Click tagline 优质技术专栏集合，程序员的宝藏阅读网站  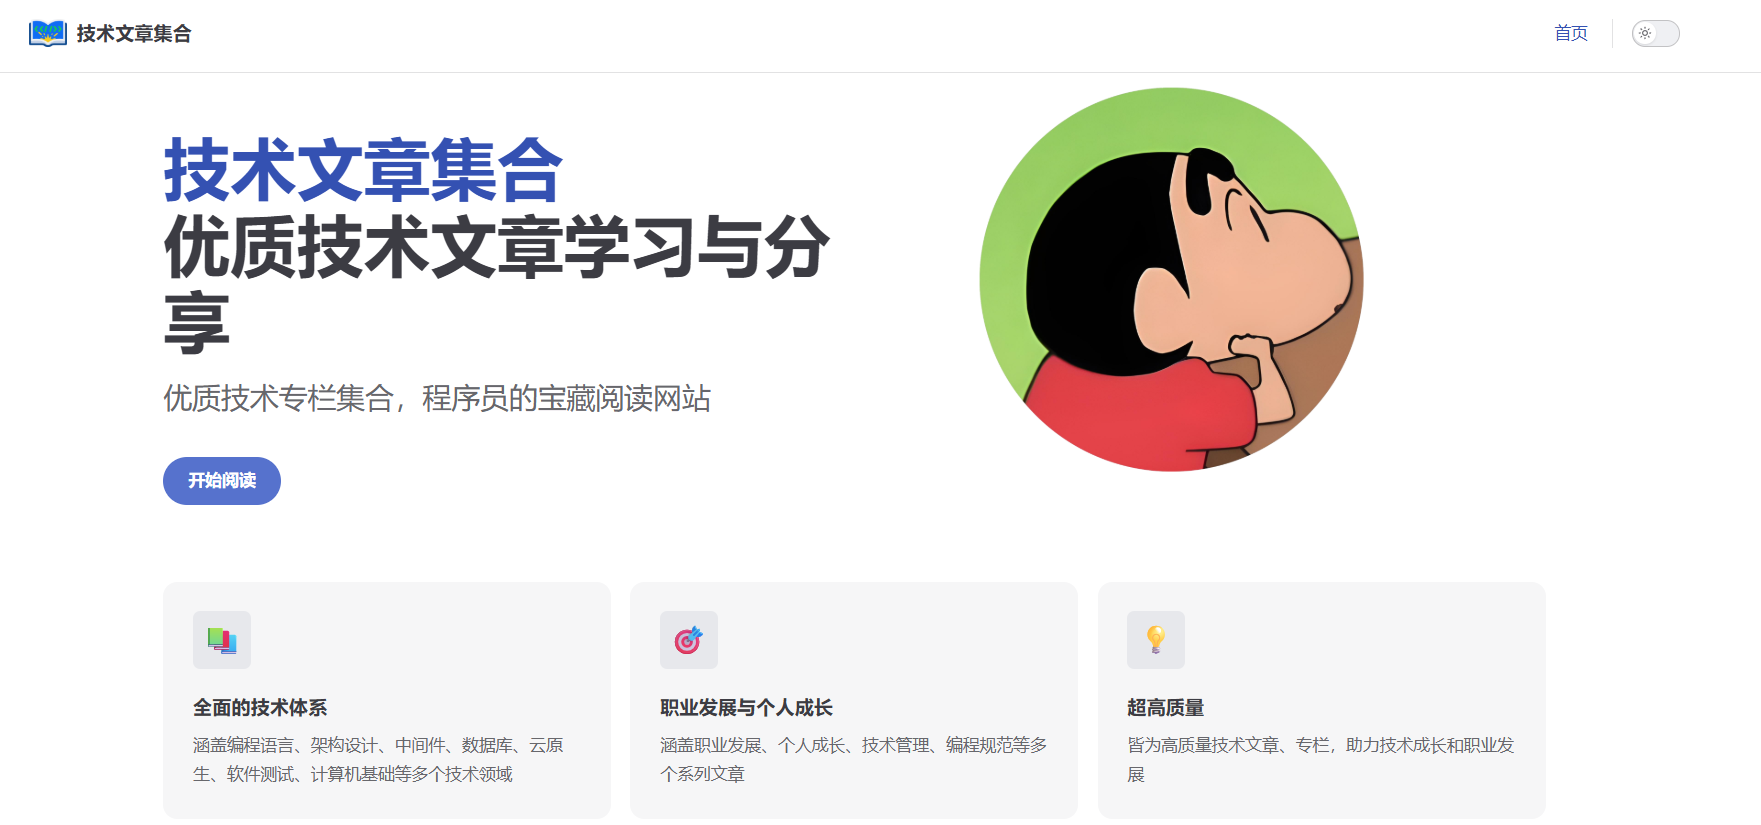coord(437,398)
